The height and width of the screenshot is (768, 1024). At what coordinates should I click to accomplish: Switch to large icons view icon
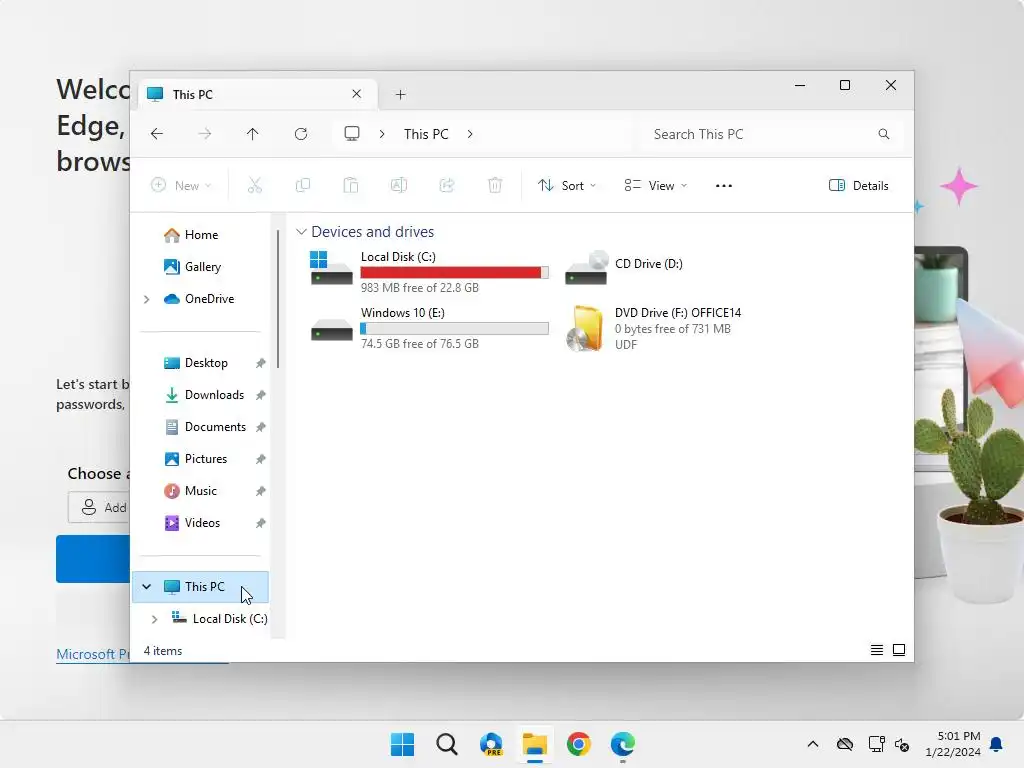[x=899, y=650]
